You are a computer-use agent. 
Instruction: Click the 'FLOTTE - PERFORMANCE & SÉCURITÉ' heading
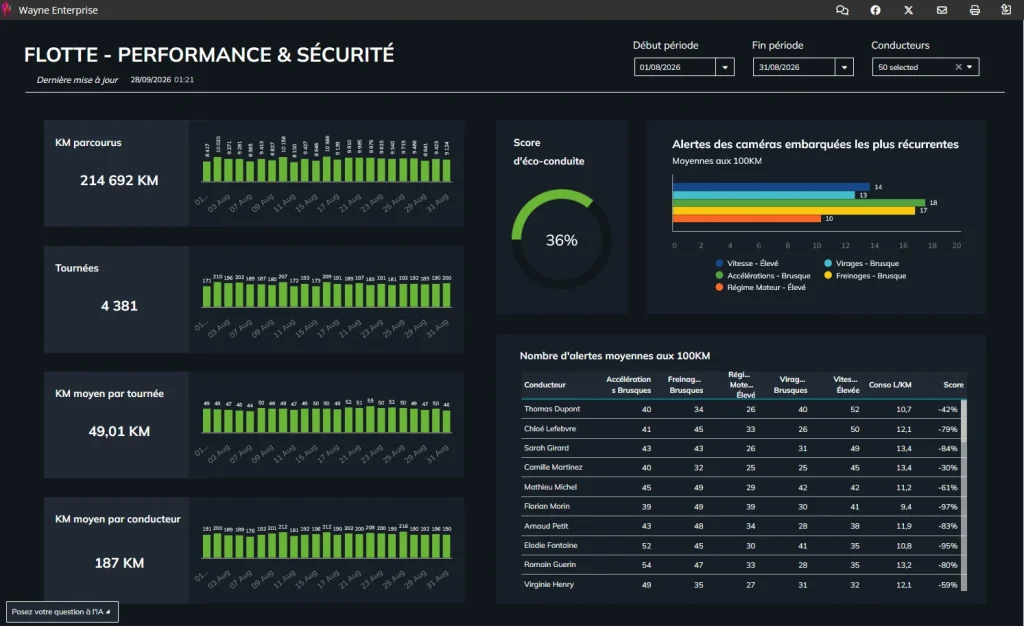(x=209, y=55)
